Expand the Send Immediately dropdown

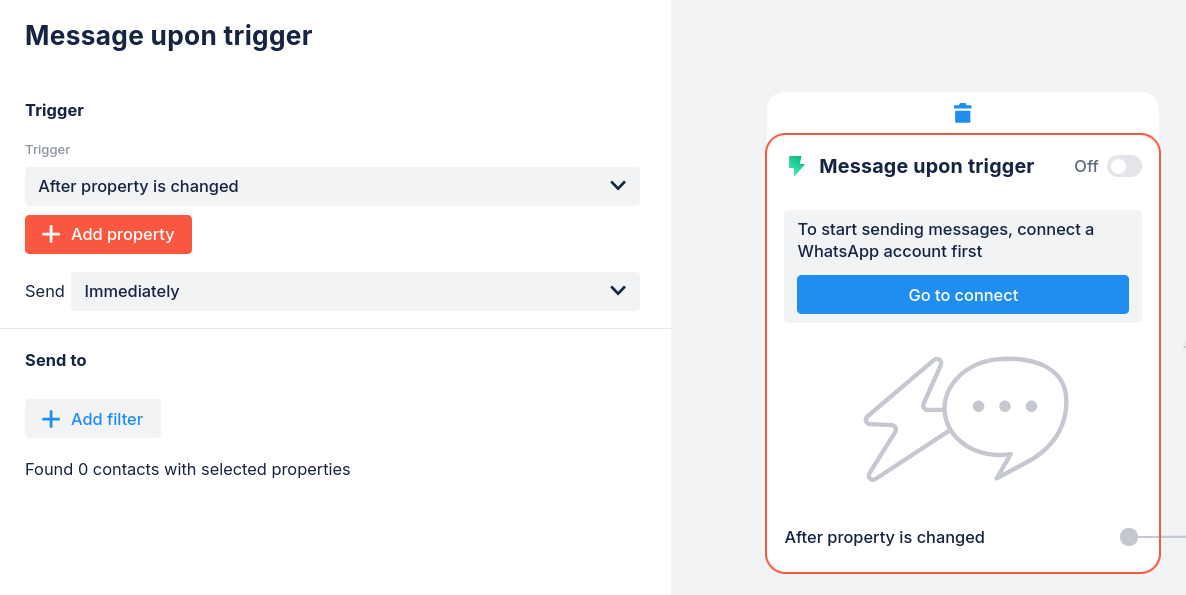coord(355,291)
